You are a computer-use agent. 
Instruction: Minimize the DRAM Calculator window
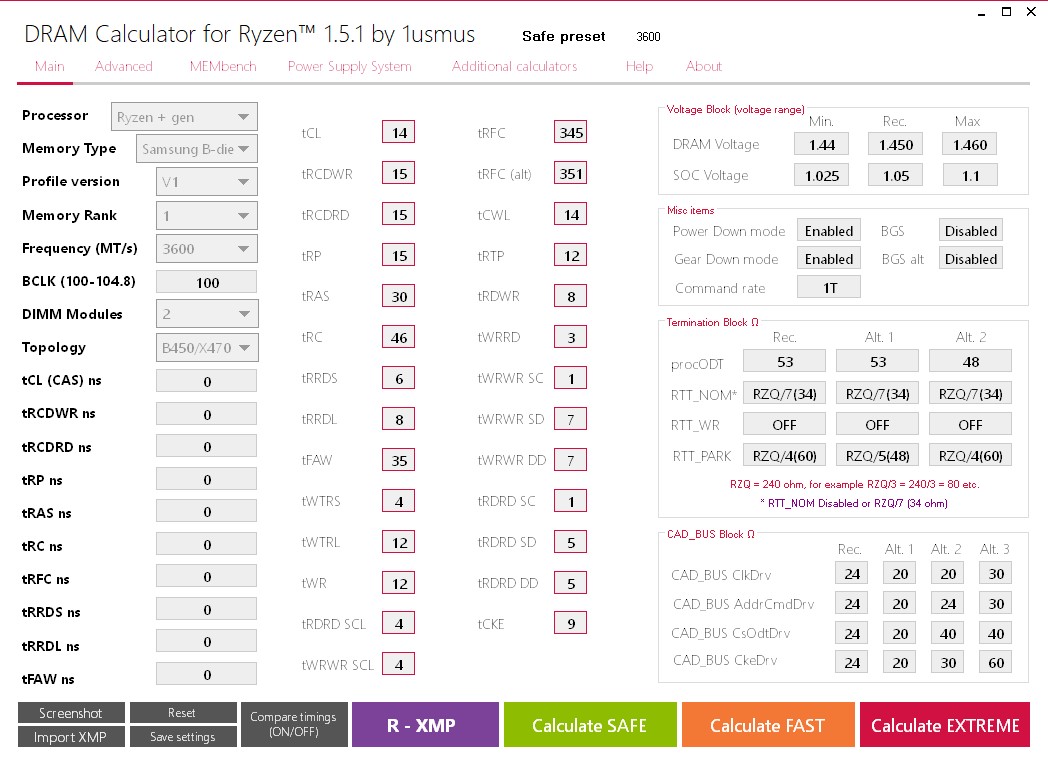click(x=981, y=12)
